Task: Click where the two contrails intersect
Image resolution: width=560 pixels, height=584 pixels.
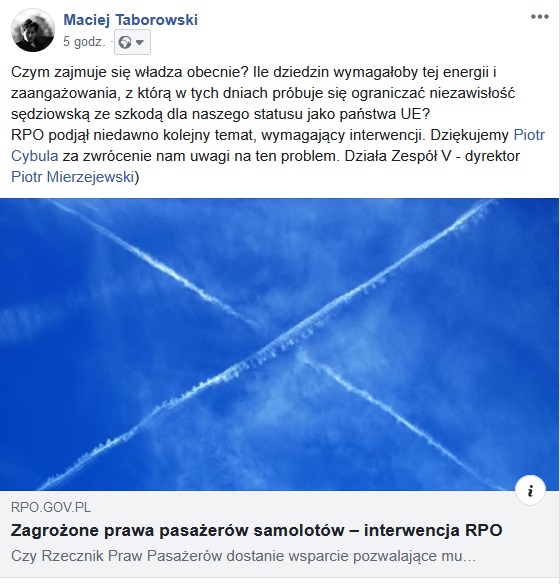Action: (294, 341)
